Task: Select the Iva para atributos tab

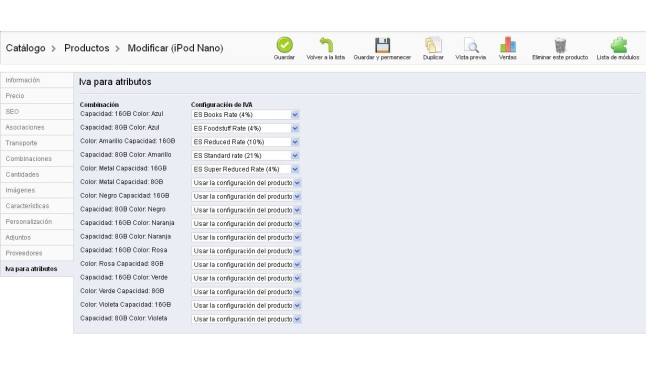Action: coord(37,269)
